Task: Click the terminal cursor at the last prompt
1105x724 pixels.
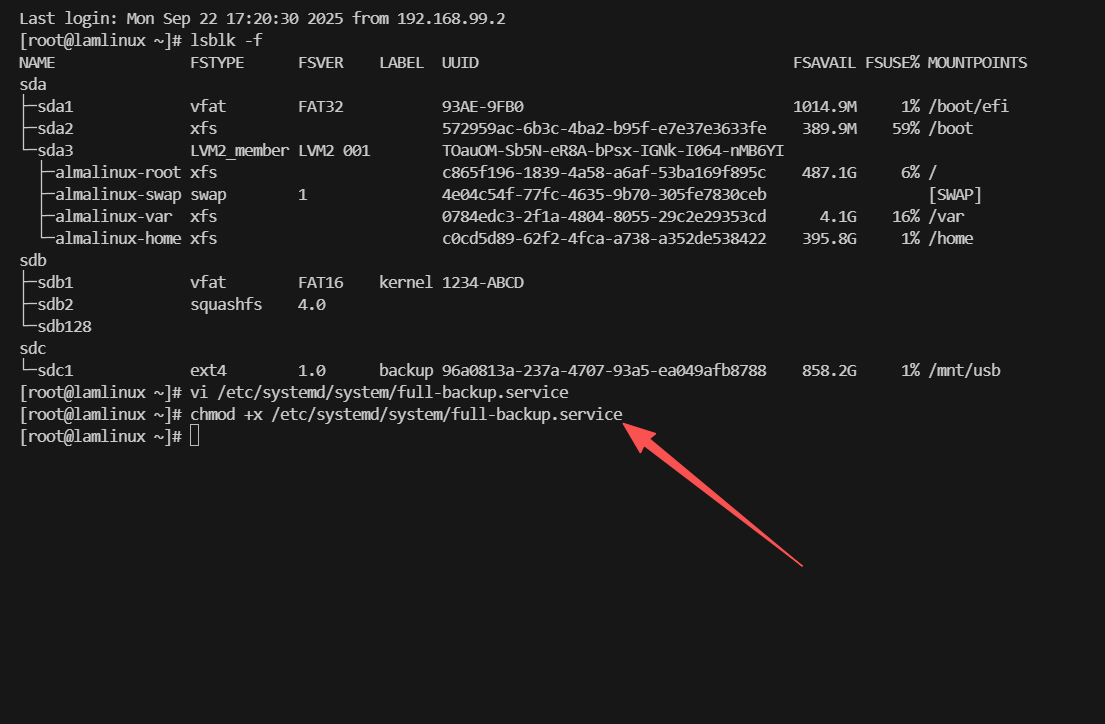Action: [194, 436]
